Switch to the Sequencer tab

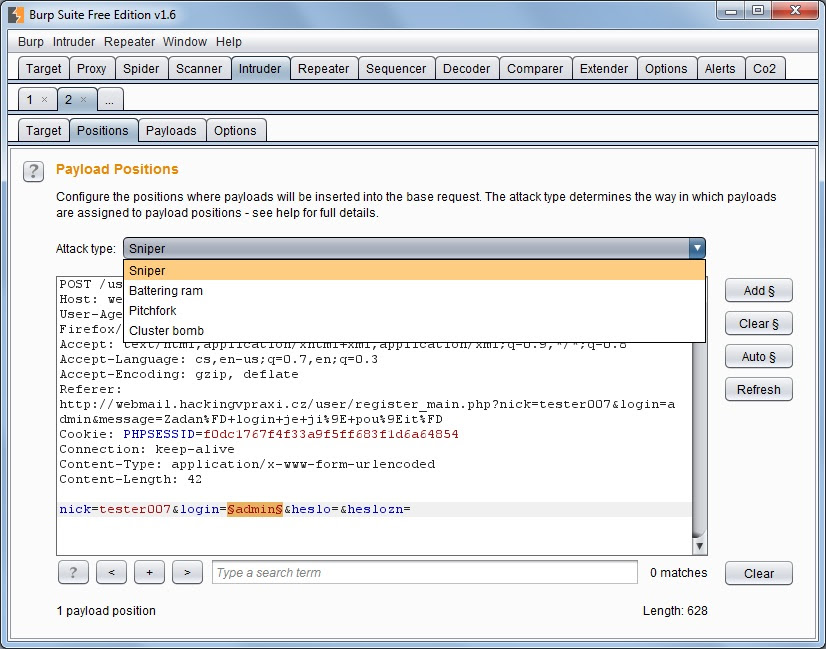(396, 68)
